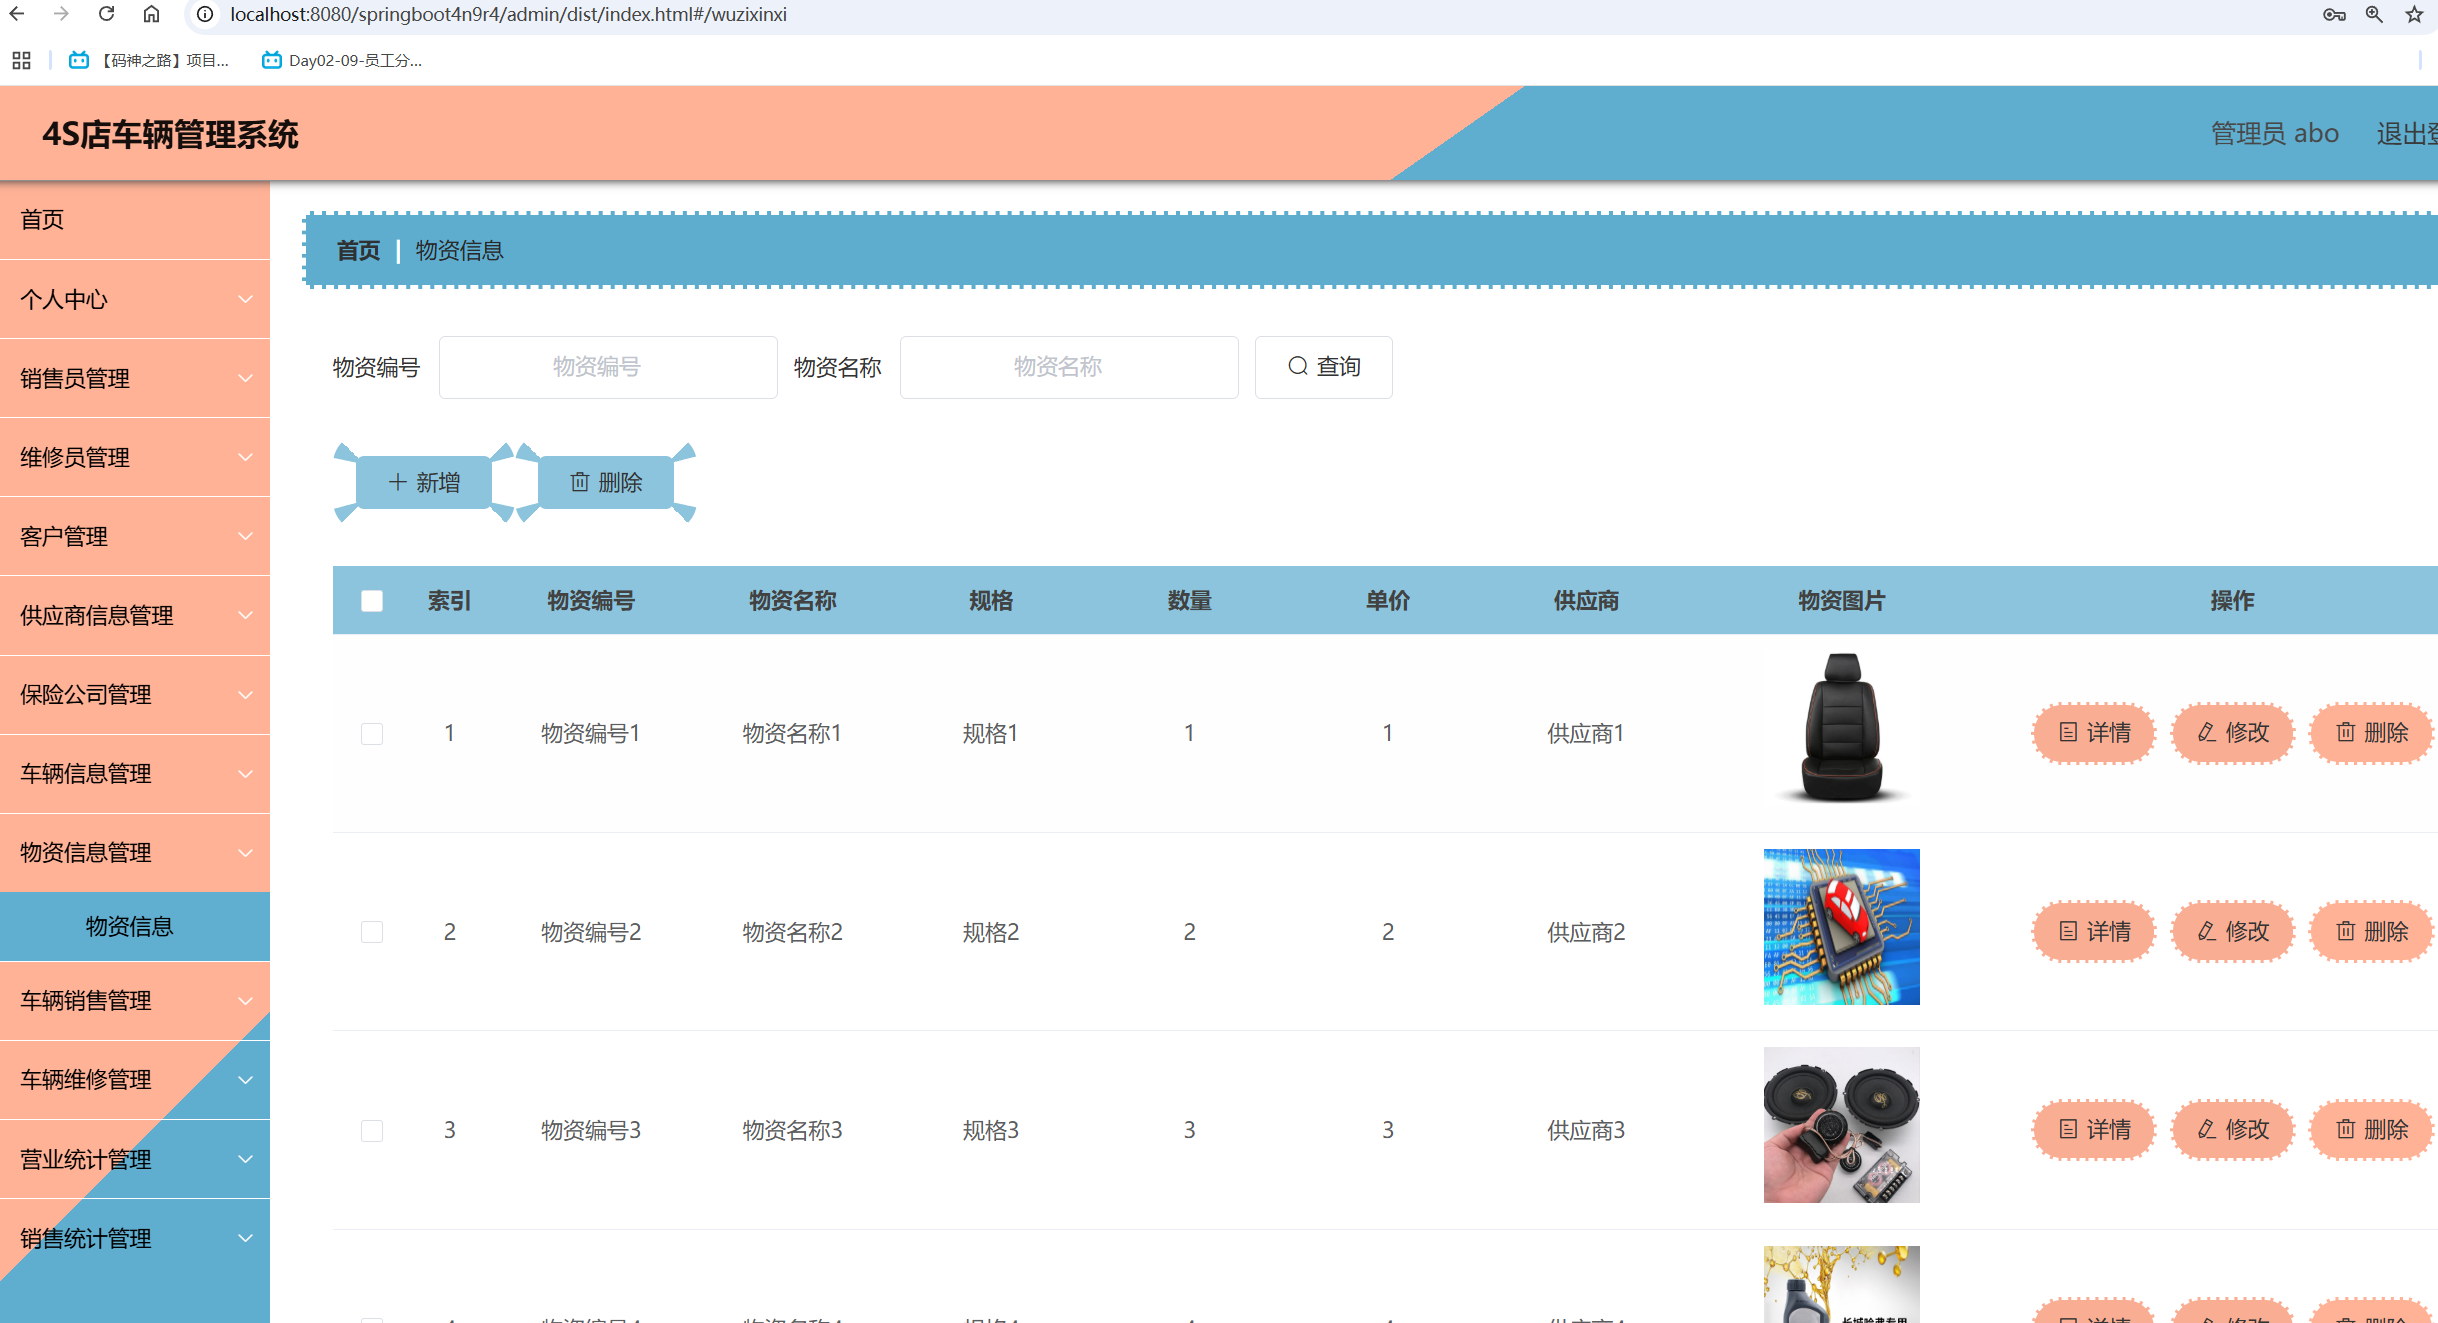Screen dimensions: 2438x1323
Task: Check the checkbox for 物资编号3 row
Action: tap(372, 1130)
